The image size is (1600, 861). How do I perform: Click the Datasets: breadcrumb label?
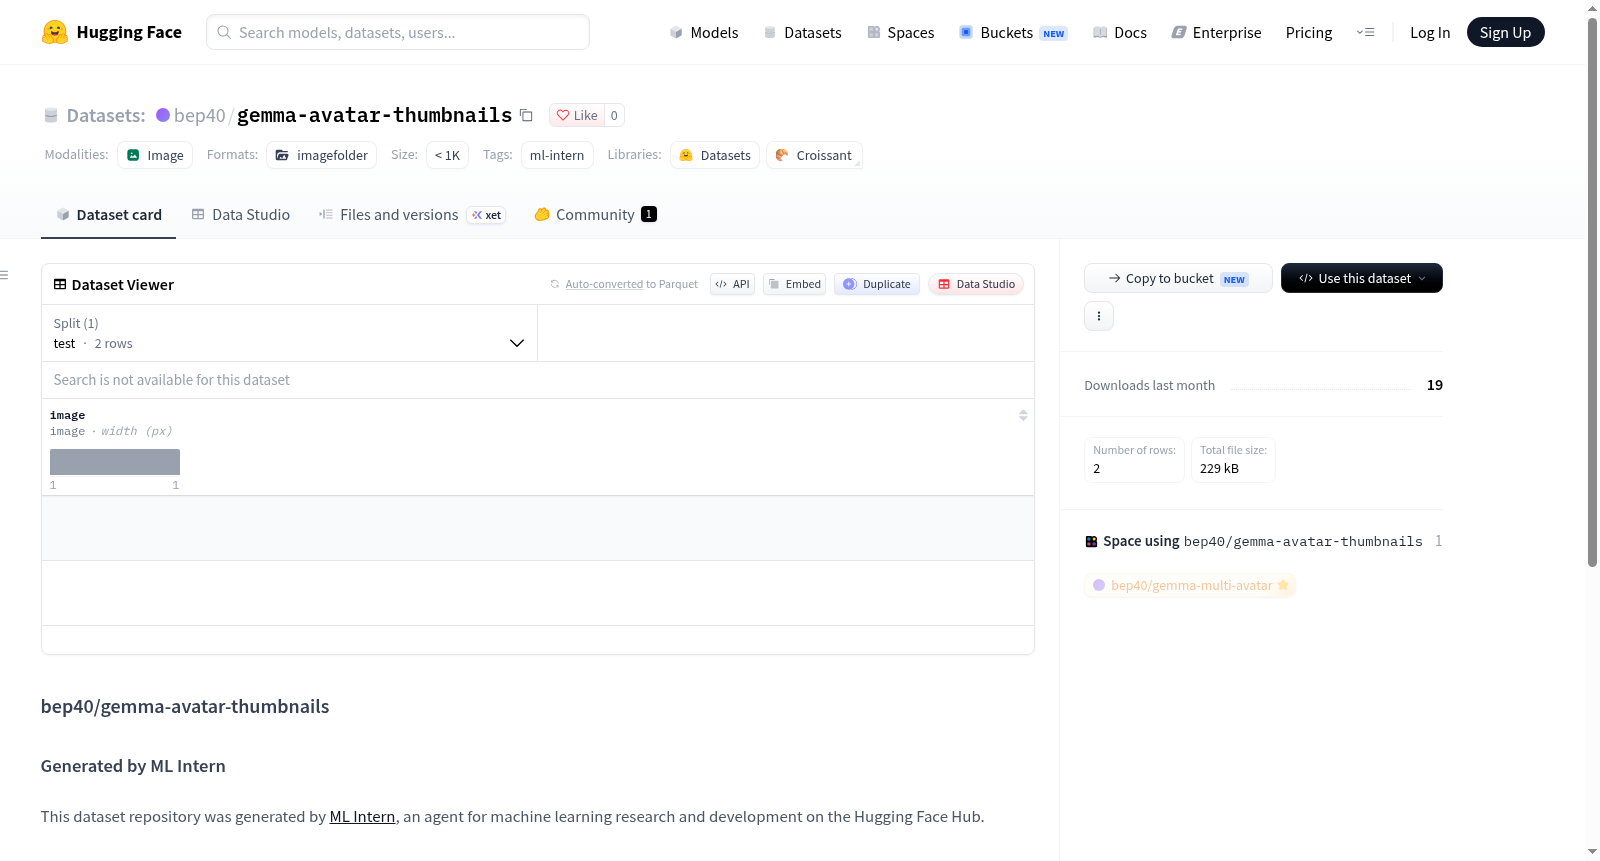(106, 115)
